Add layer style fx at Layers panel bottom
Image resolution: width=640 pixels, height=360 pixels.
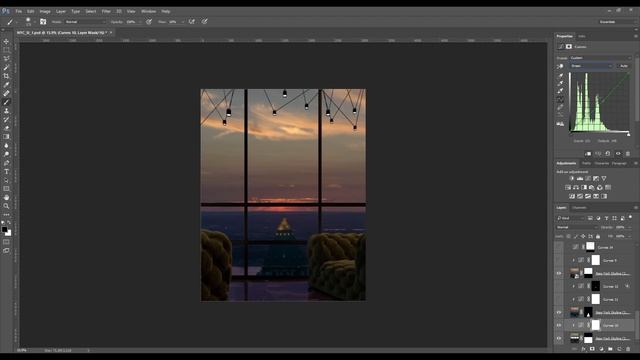pyautogui.click(x=583, y=349)
